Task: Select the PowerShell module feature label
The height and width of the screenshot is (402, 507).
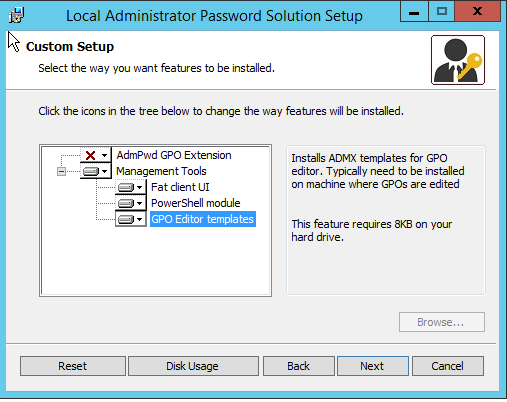Action: point(196,203)
